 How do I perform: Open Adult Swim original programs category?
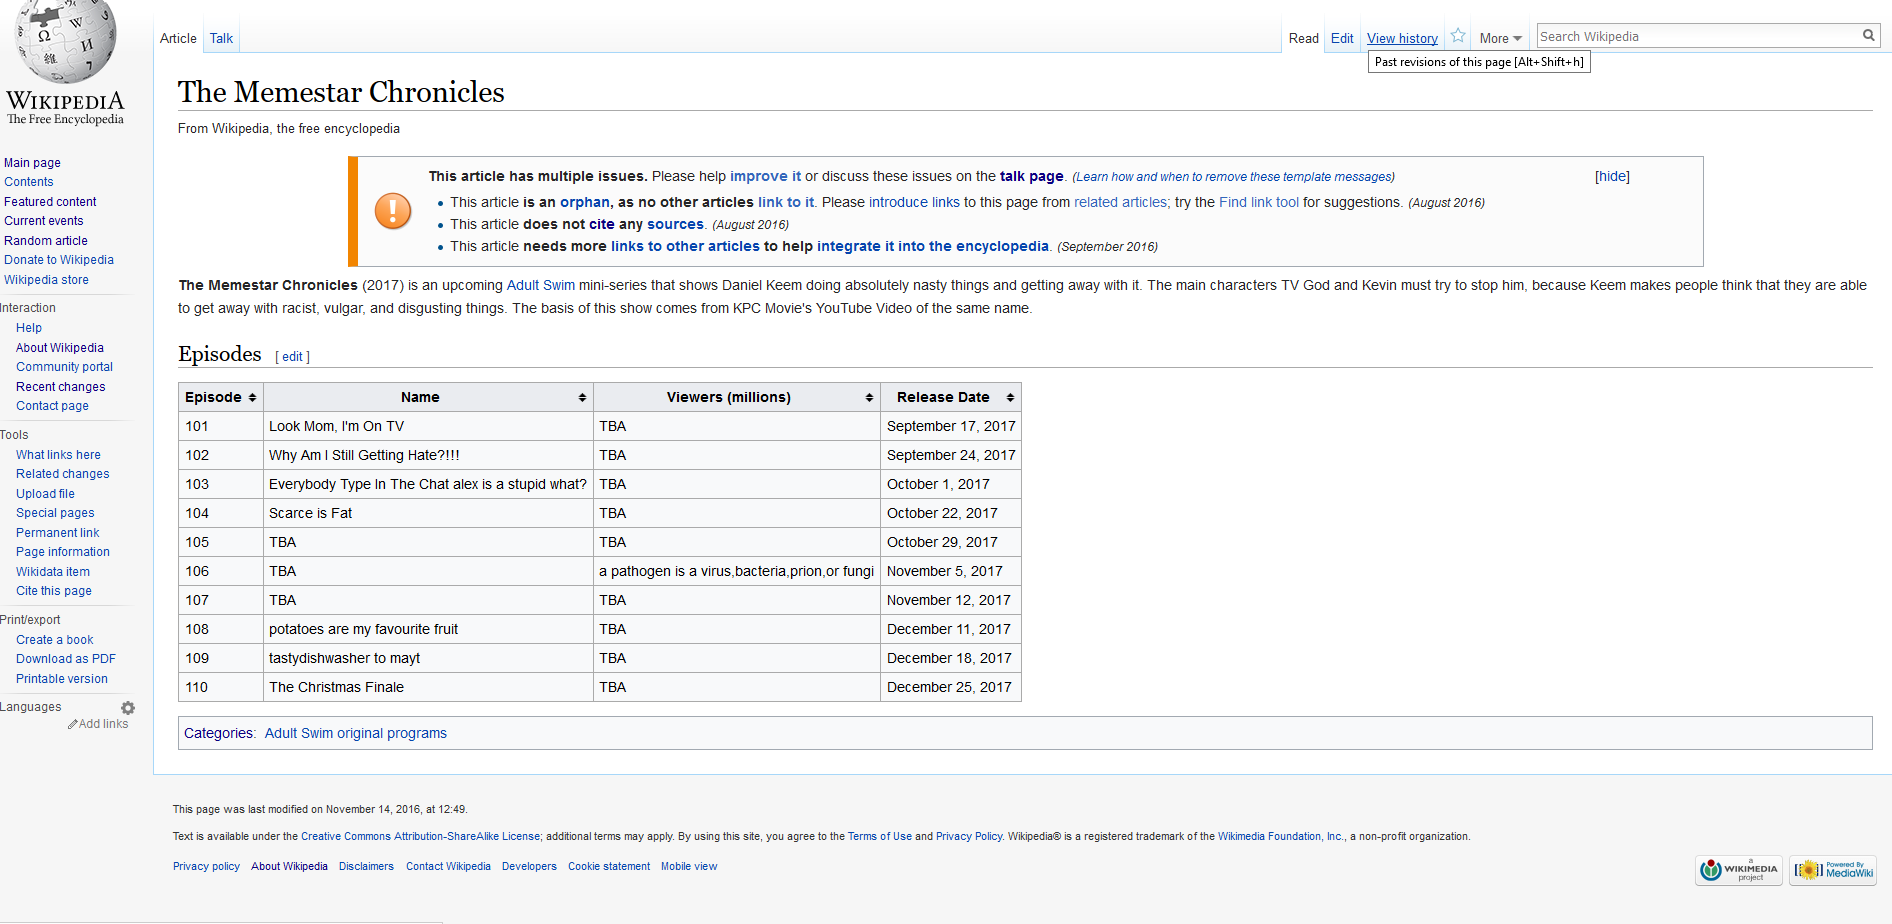356,733
